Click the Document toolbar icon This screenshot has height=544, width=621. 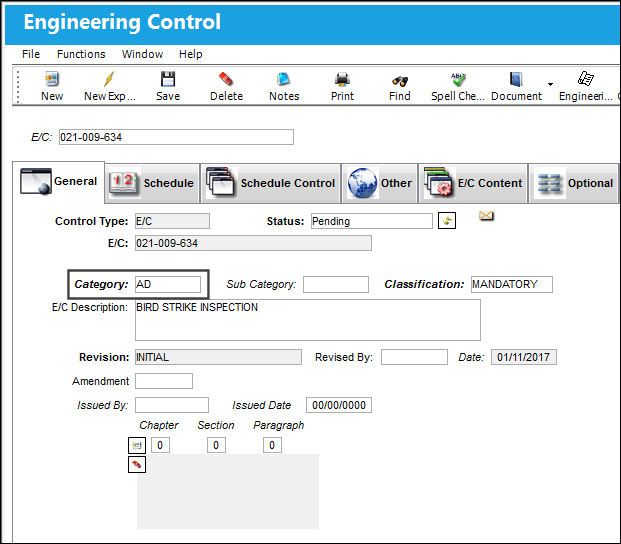516,79
